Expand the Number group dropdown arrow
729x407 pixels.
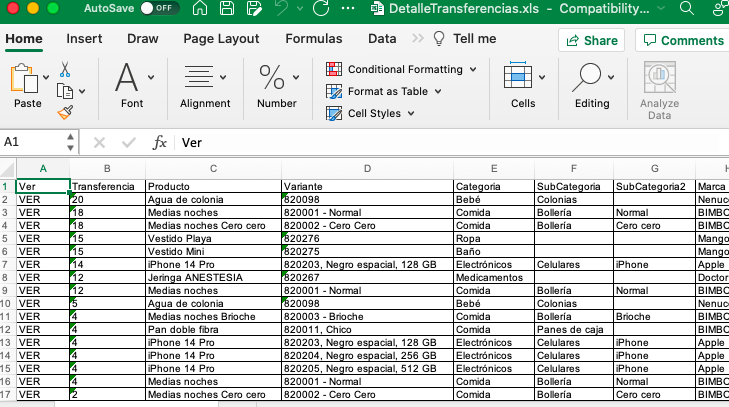click(x=296, y=78)
